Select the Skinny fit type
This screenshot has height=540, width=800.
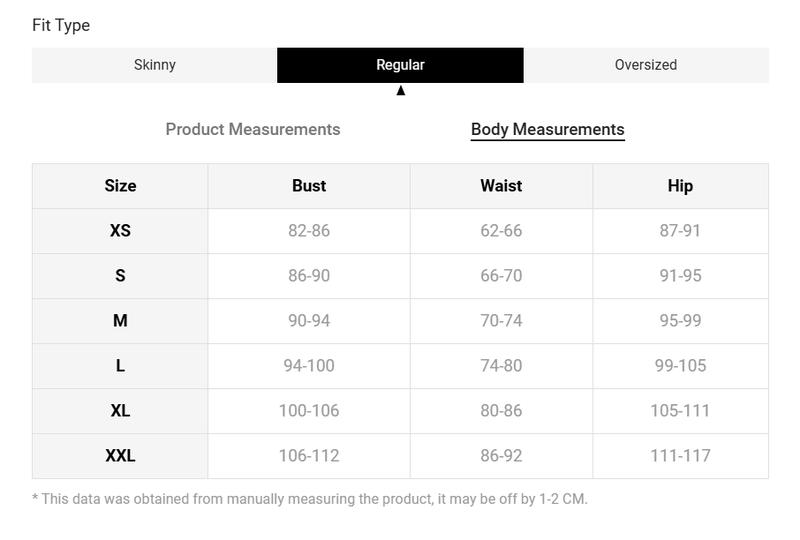coord(154,65)
